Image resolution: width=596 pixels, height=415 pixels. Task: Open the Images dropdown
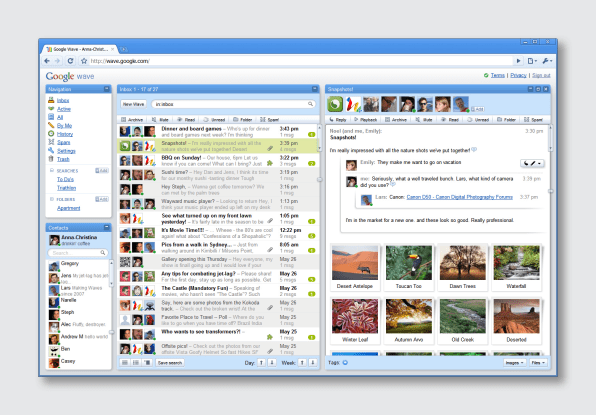[x=515, y=363]
